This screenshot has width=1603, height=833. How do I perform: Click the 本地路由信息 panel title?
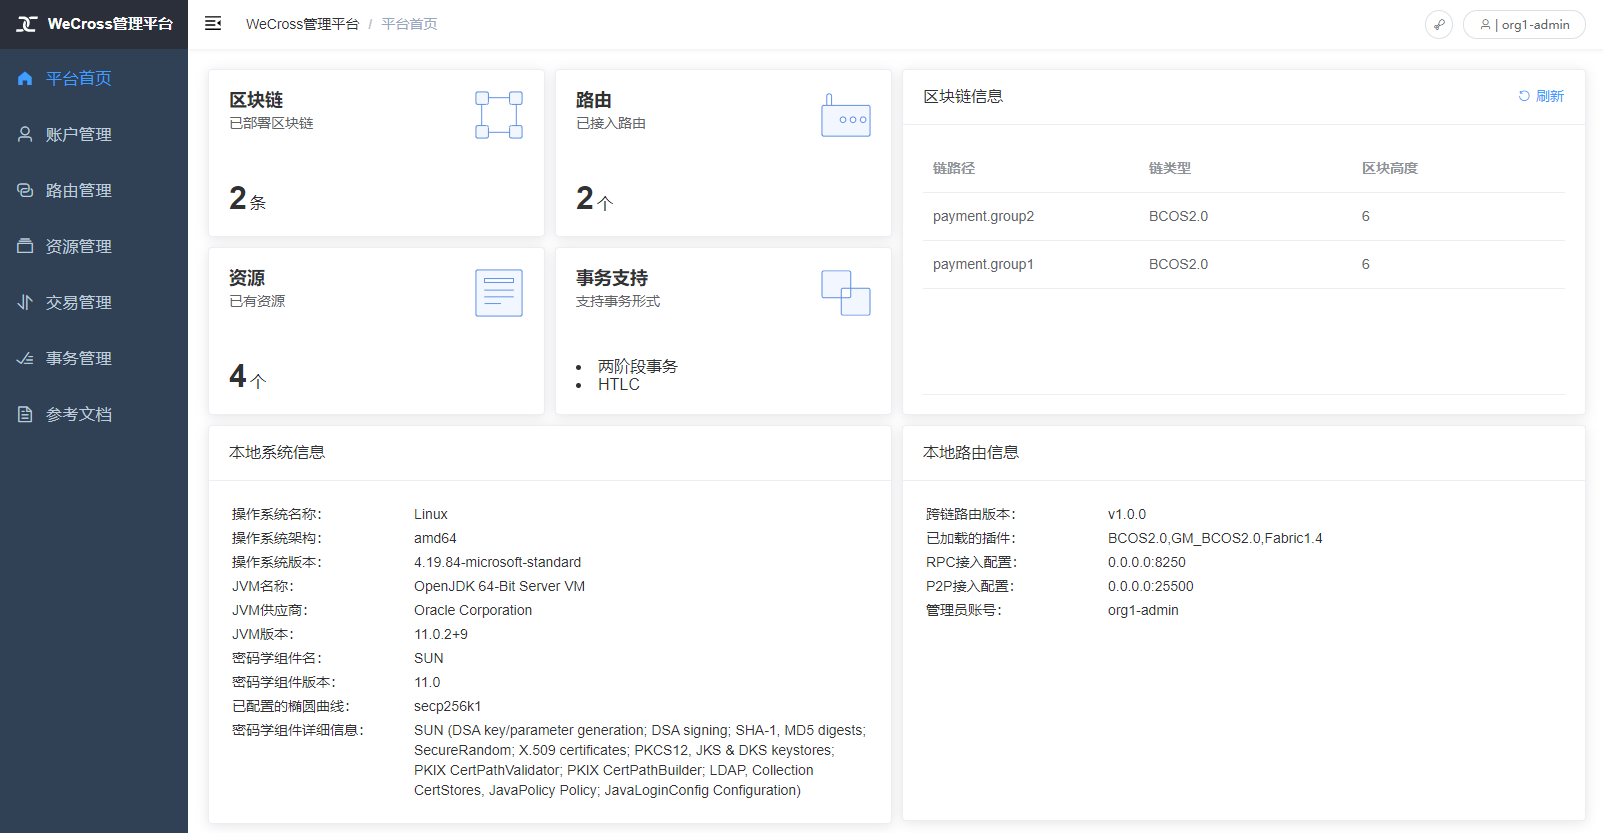pos(971,453)
